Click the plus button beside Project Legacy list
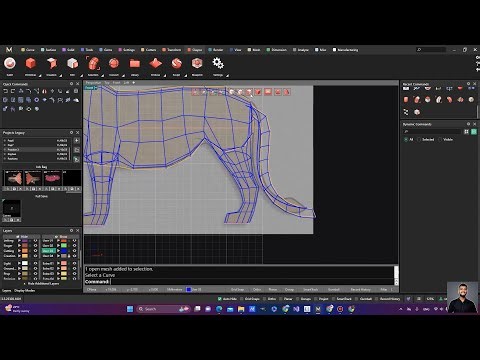Image resolution: width=480 pixels, height=360 pixels. [x=77, y=141]
